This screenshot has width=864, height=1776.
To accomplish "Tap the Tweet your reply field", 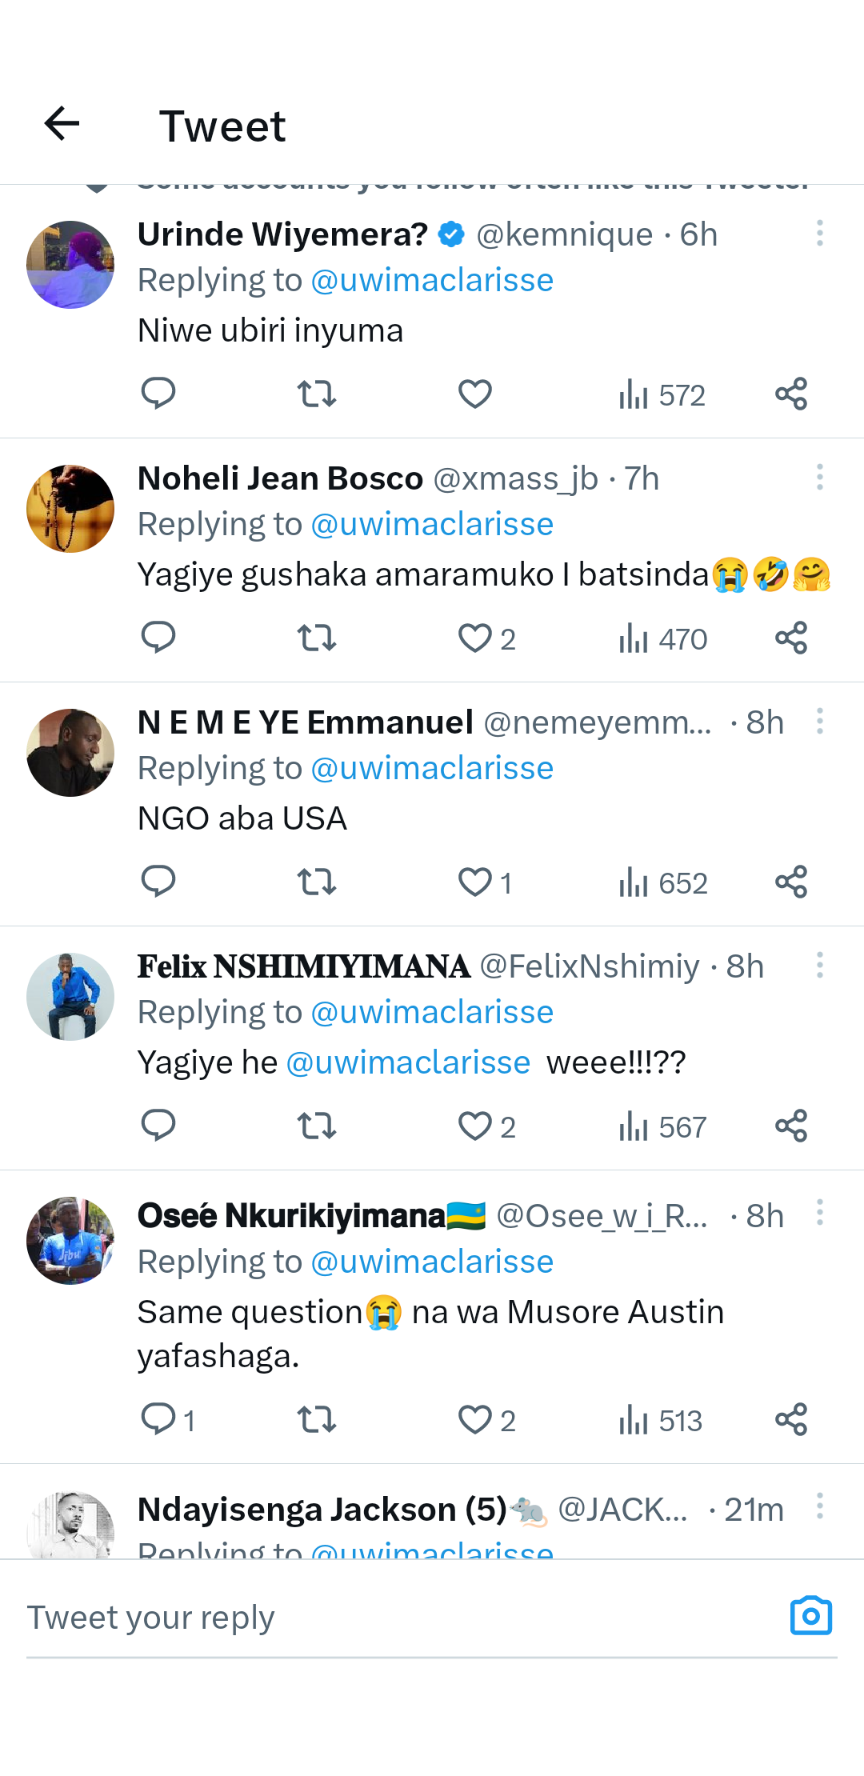I will coord(400,1617).
